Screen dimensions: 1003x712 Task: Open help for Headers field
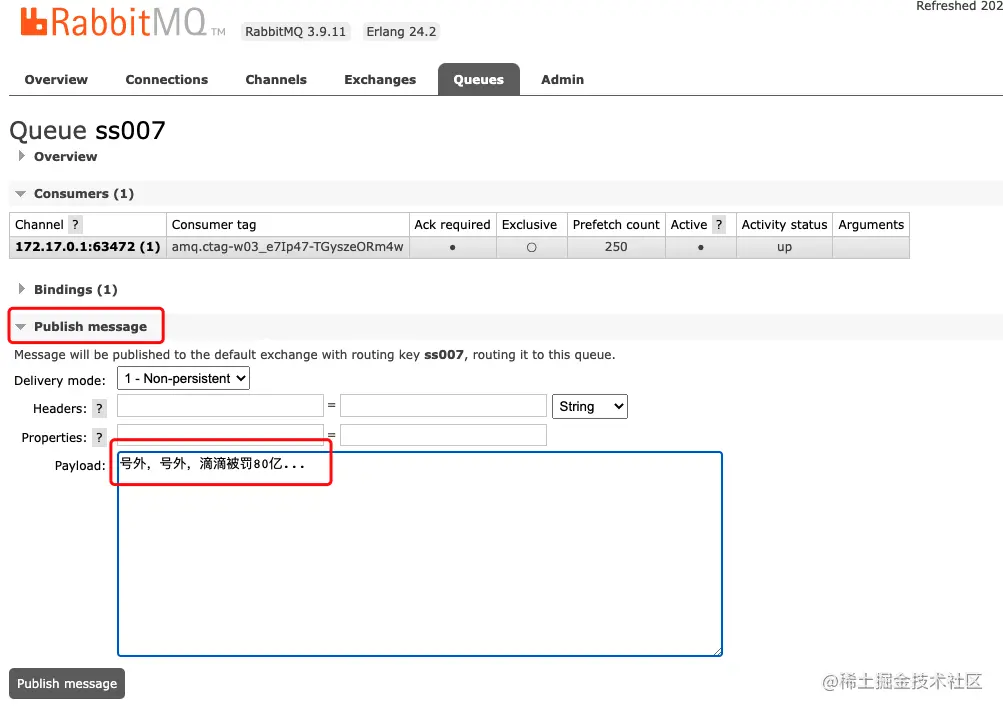tap(99, 409)
